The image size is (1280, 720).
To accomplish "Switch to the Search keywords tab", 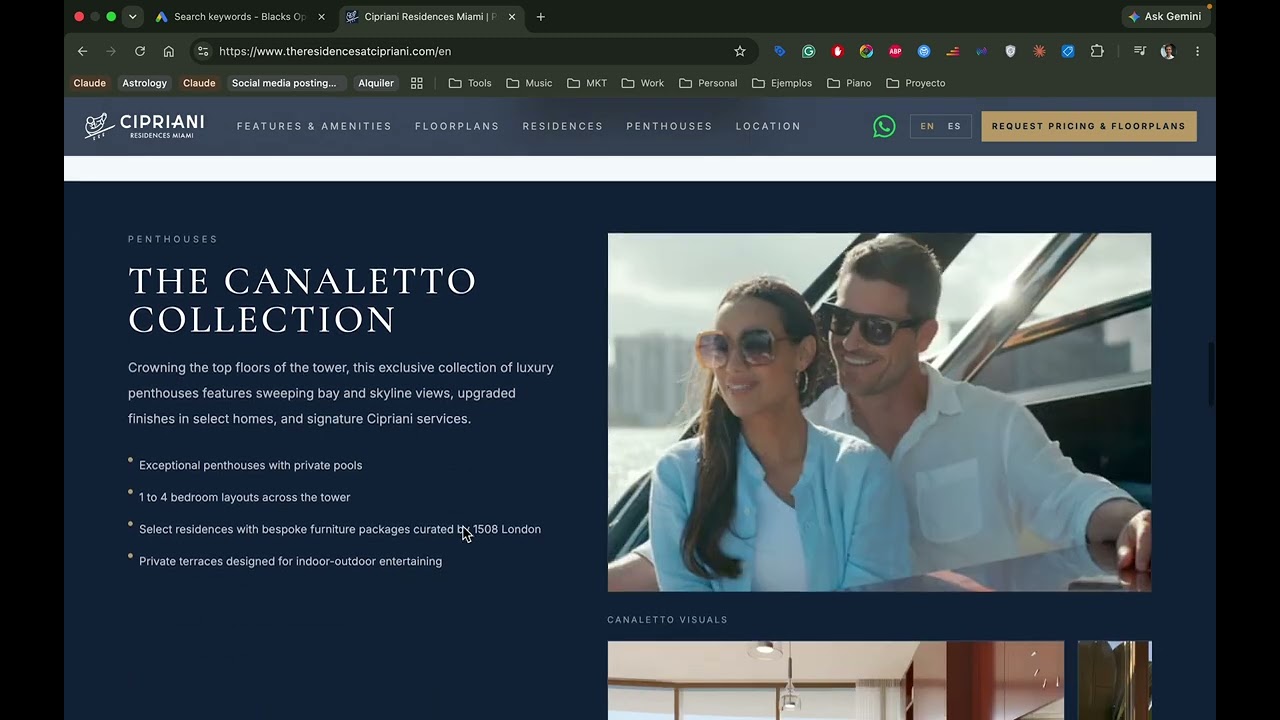I will (240, 17).
